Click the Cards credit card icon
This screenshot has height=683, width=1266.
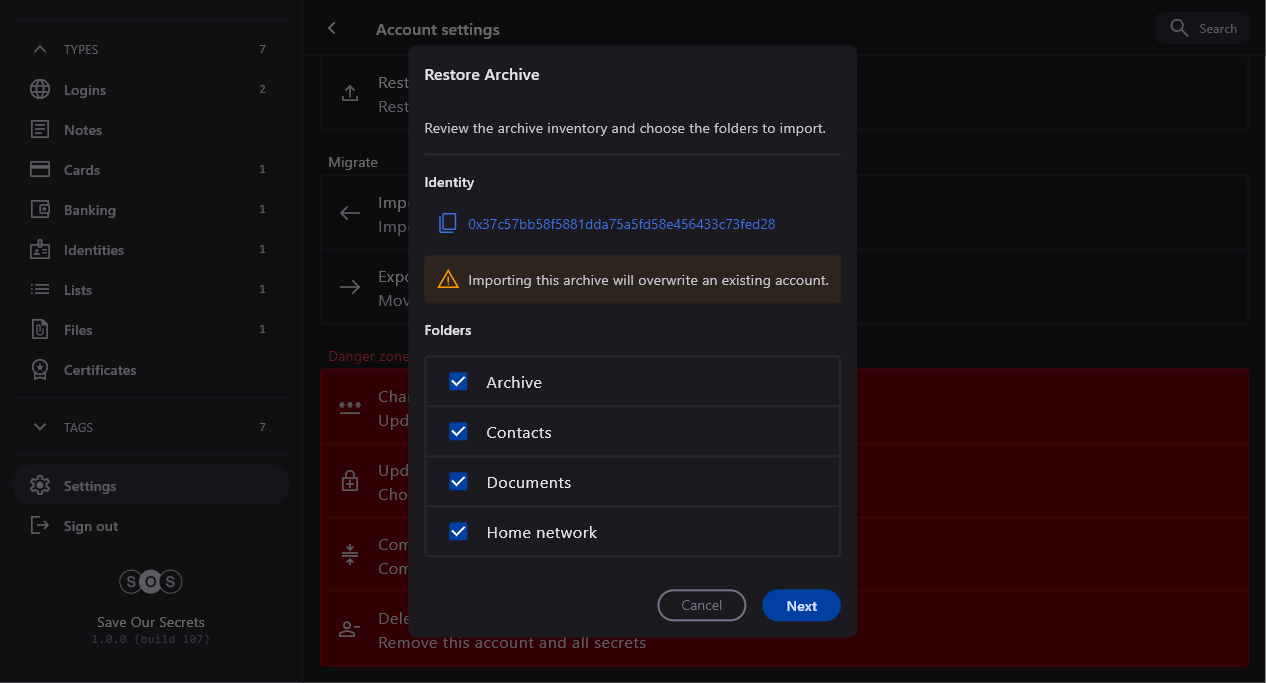coord(40,170)
